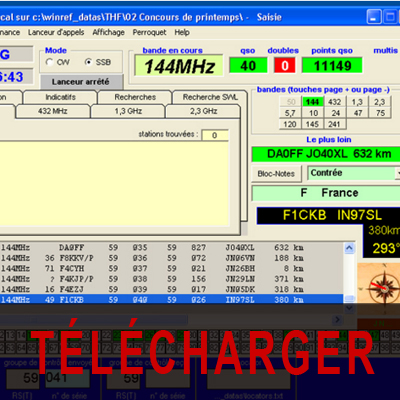The image size is (400, 400).
Task: Select the F1CKB log row
Action: click(171, 300)
